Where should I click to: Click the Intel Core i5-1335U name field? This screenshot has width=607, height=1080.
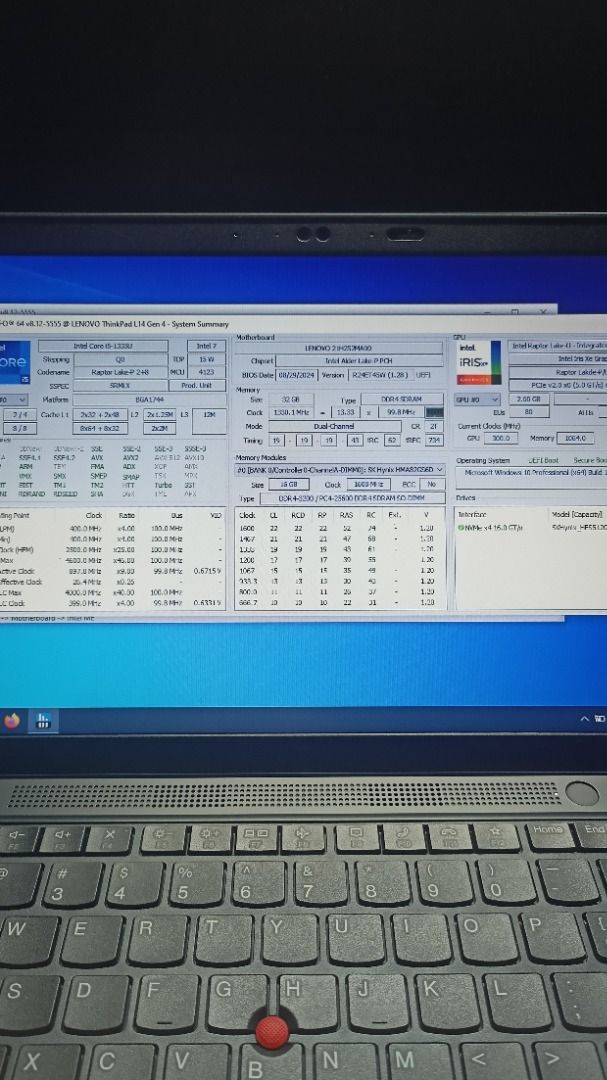(x=102, y=346)
